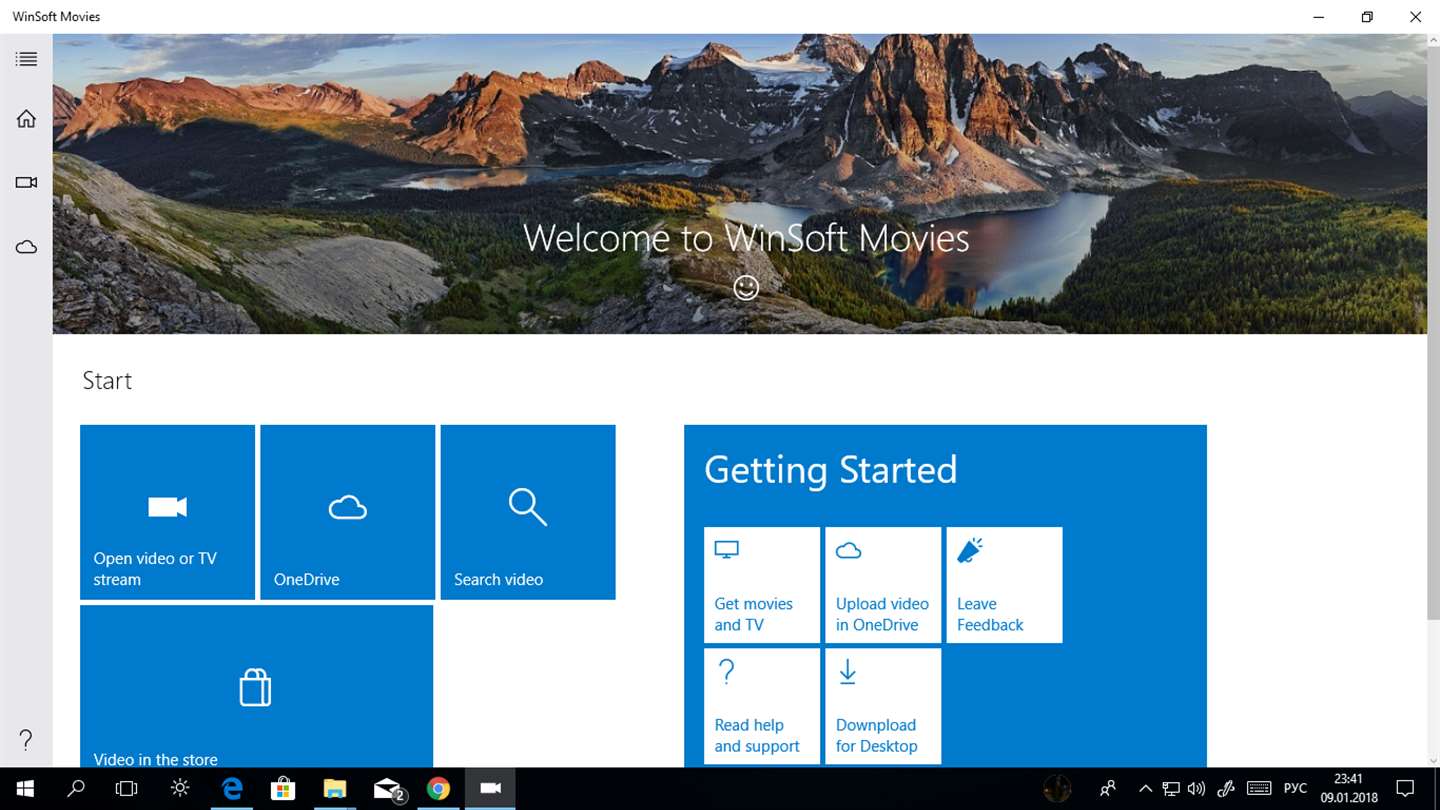The height and width of the screenshot is (810, 1440).
Task: Open Task View on the taskbar
Action: click(x=126, y=789)
